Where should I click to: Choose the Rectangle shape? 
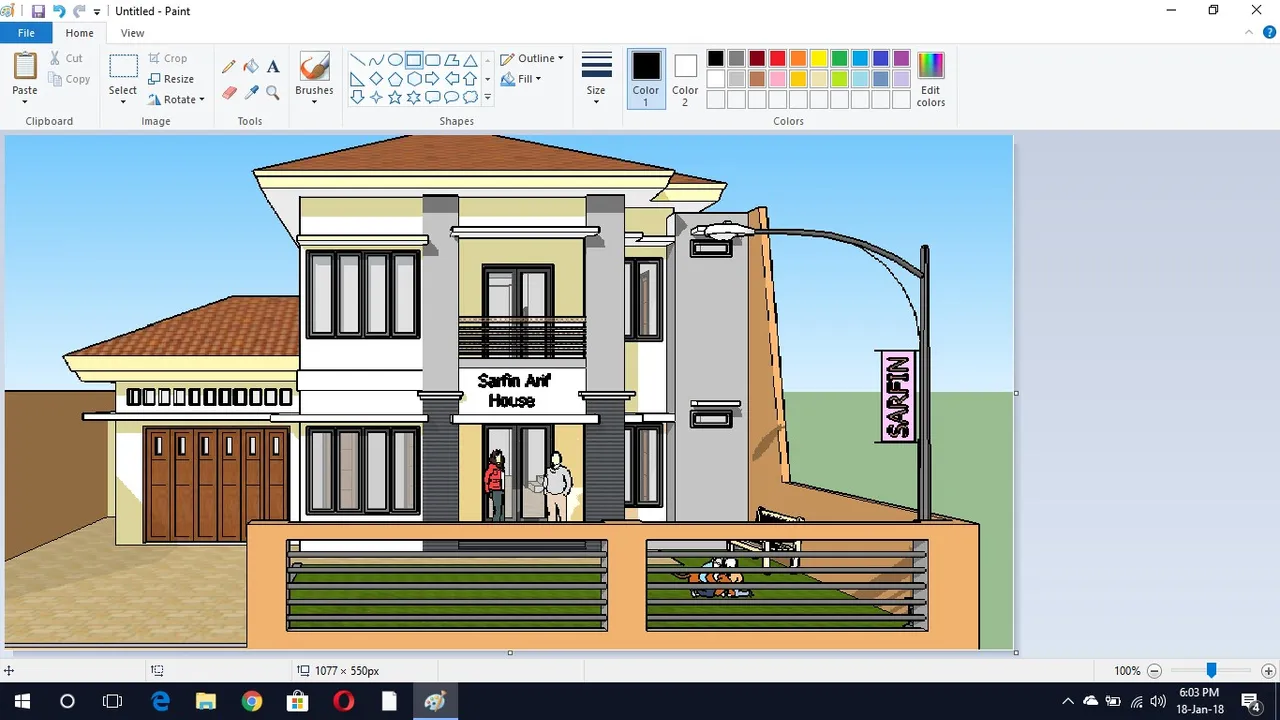[x=414, y=60]
